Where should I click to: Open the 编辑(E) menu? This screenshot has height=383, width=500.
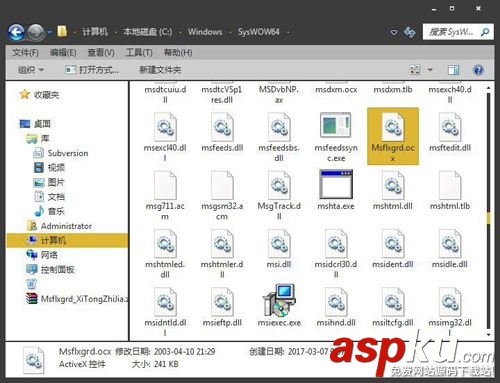click(x=63, y=52)
